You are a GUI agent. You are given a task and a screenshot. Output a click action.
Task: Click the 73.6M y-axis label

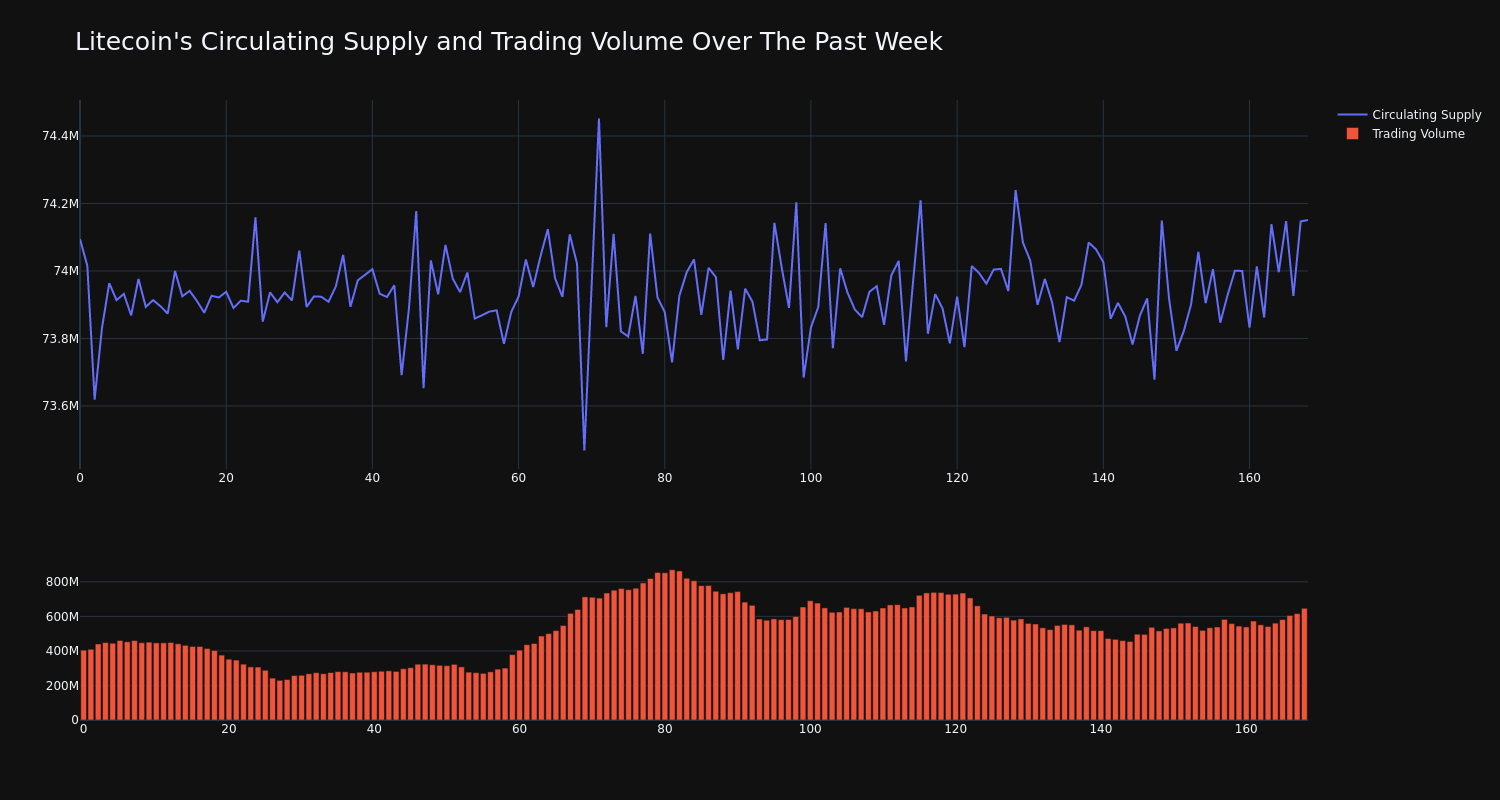(60, 406)
